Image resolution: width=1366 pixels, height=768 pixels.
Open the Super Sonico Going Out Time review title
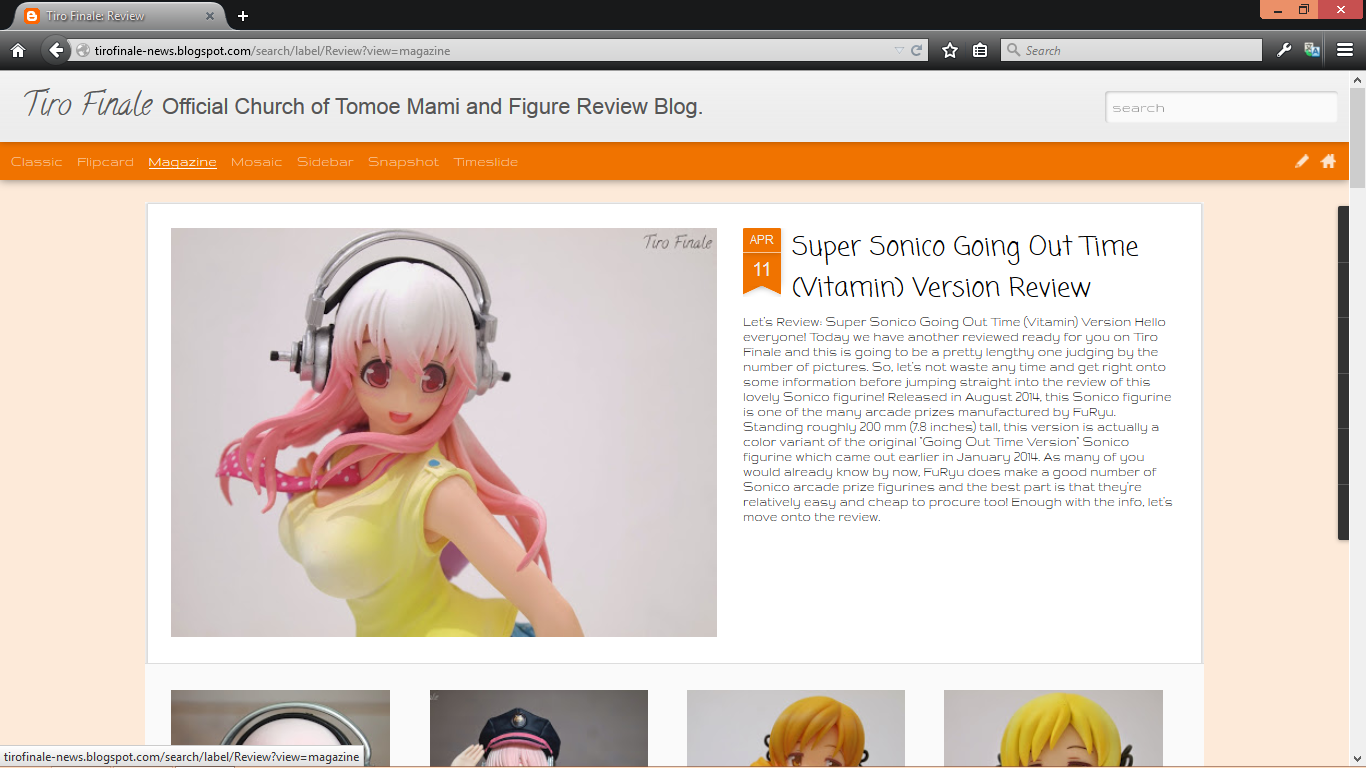[965, 266]
